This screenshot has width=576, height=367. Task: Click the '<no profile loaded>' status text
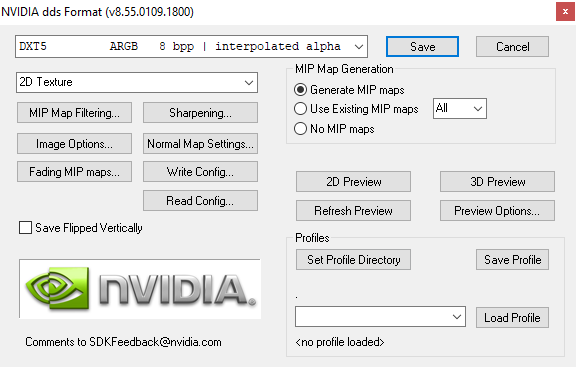pyautogui.click(x=340, y=342)
